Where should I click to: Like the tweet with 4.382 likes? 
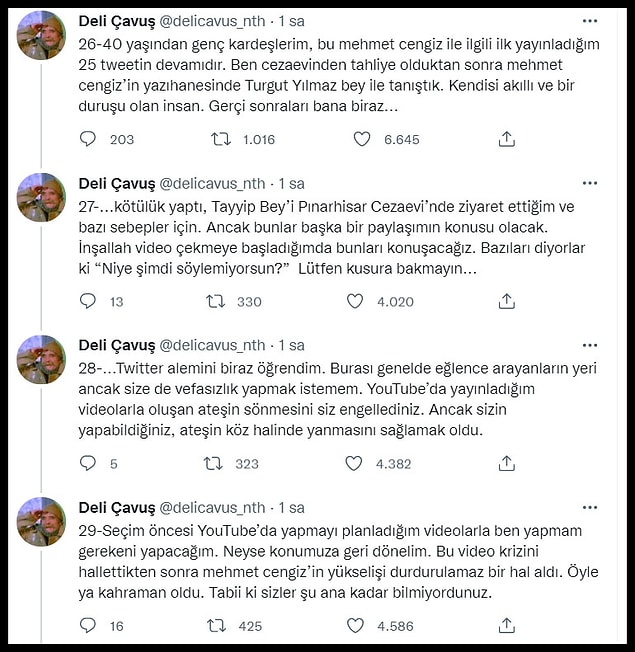tap(354, 463)
